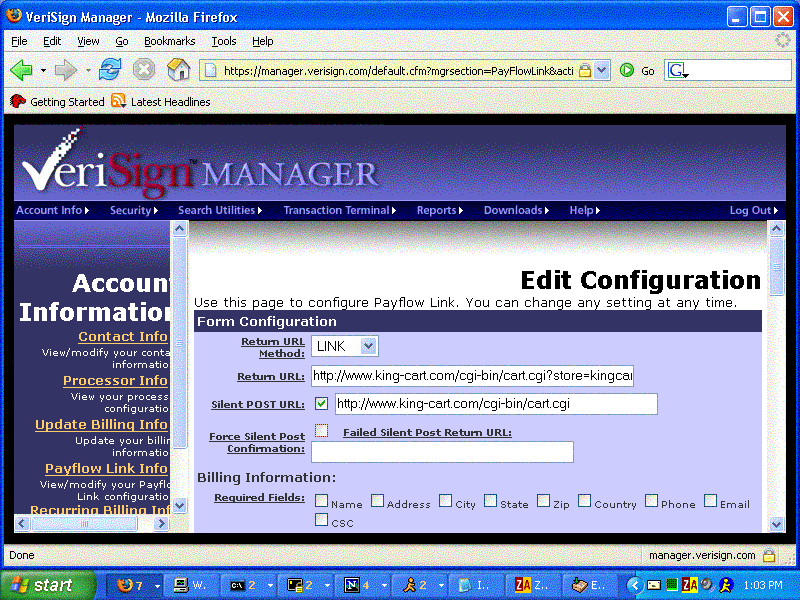This screenshot has height=615, width=800.
Task: Check the Address required field box
Action: (x=377, y=501)
